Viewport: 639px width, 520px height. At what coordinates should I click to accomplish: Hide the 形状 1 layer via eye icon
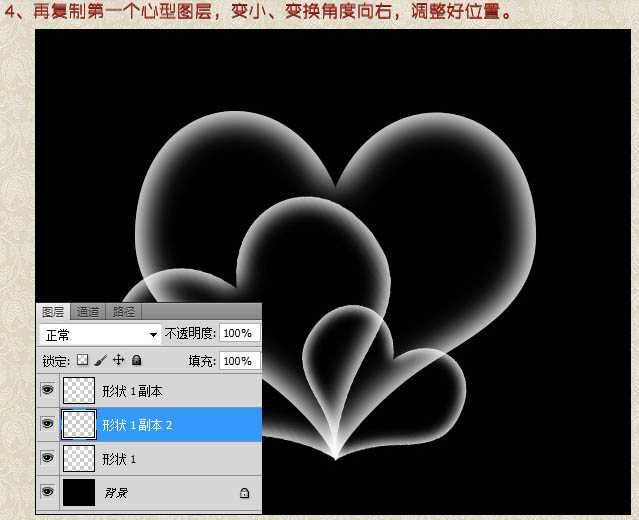tap(47, 458)
